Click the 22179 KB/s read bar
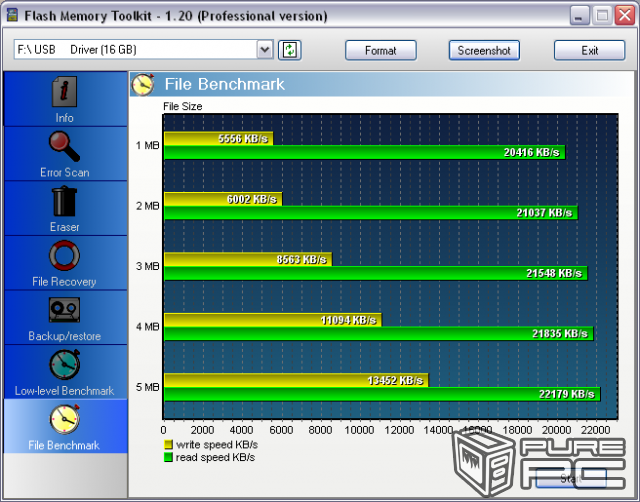This screenshot has width=640, height=502. [382, 394]
